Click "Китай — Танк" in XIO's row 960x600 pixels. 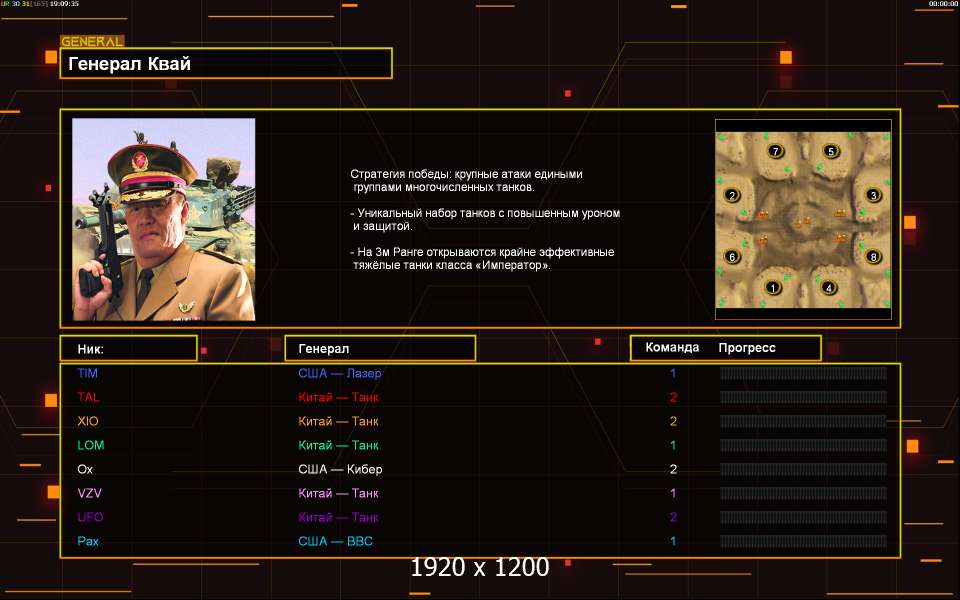(339, 421)
